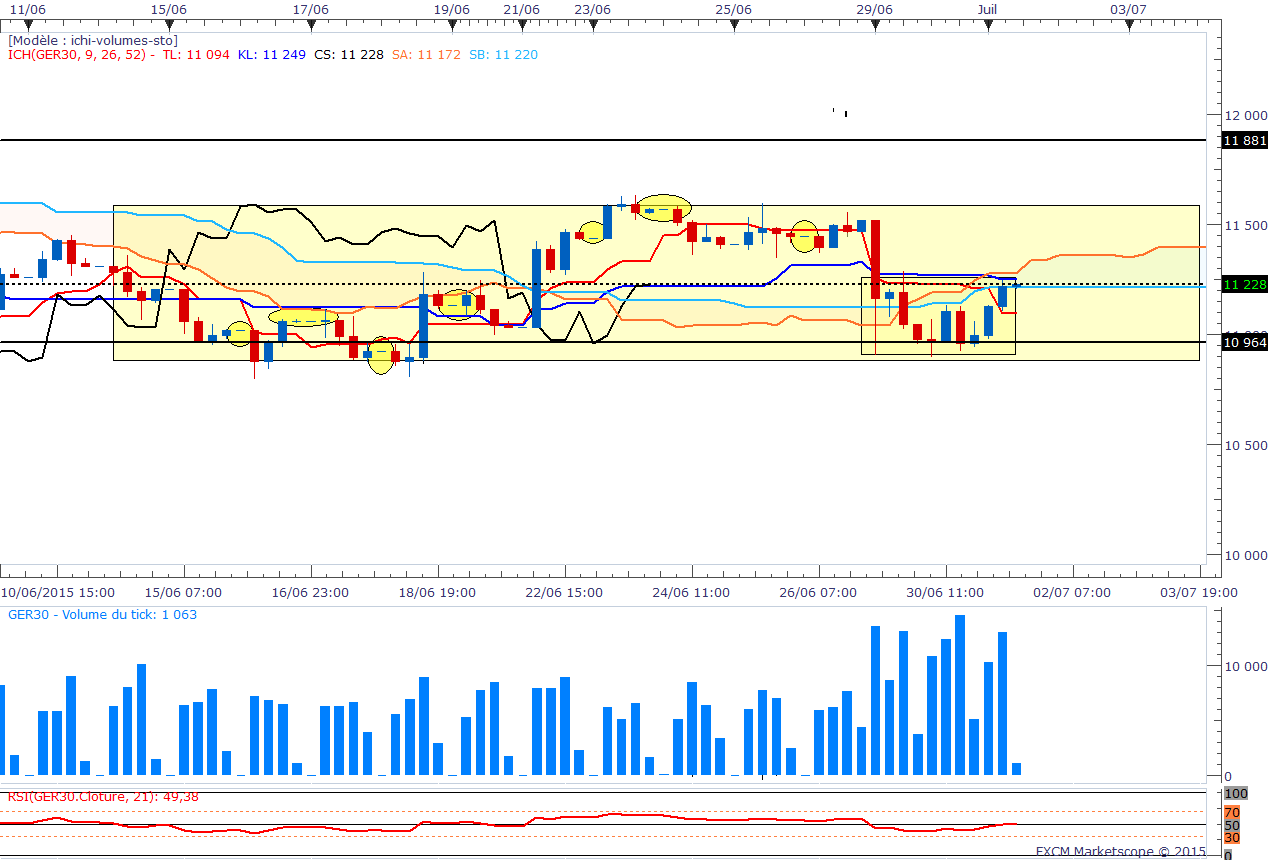Click the 22/06 15:00 bottom axis label

(x=564, y=592)
